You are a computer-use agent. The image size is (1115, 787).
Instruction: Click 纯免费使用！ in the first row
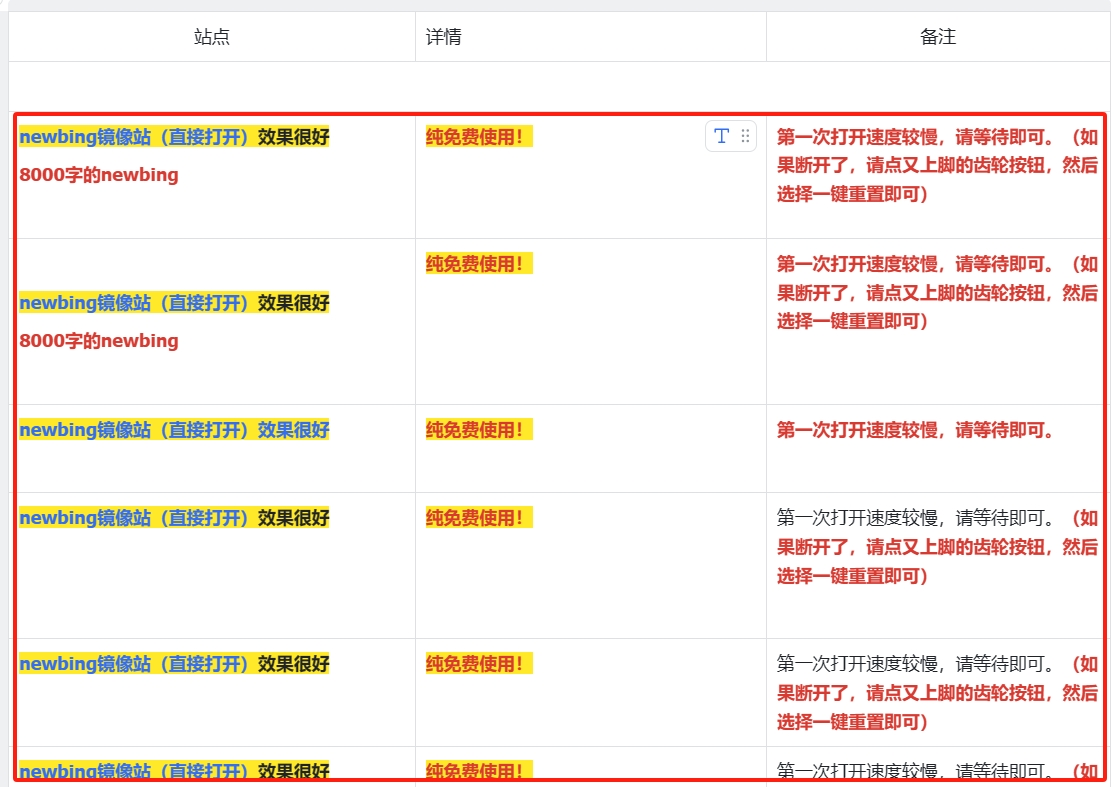476,137
